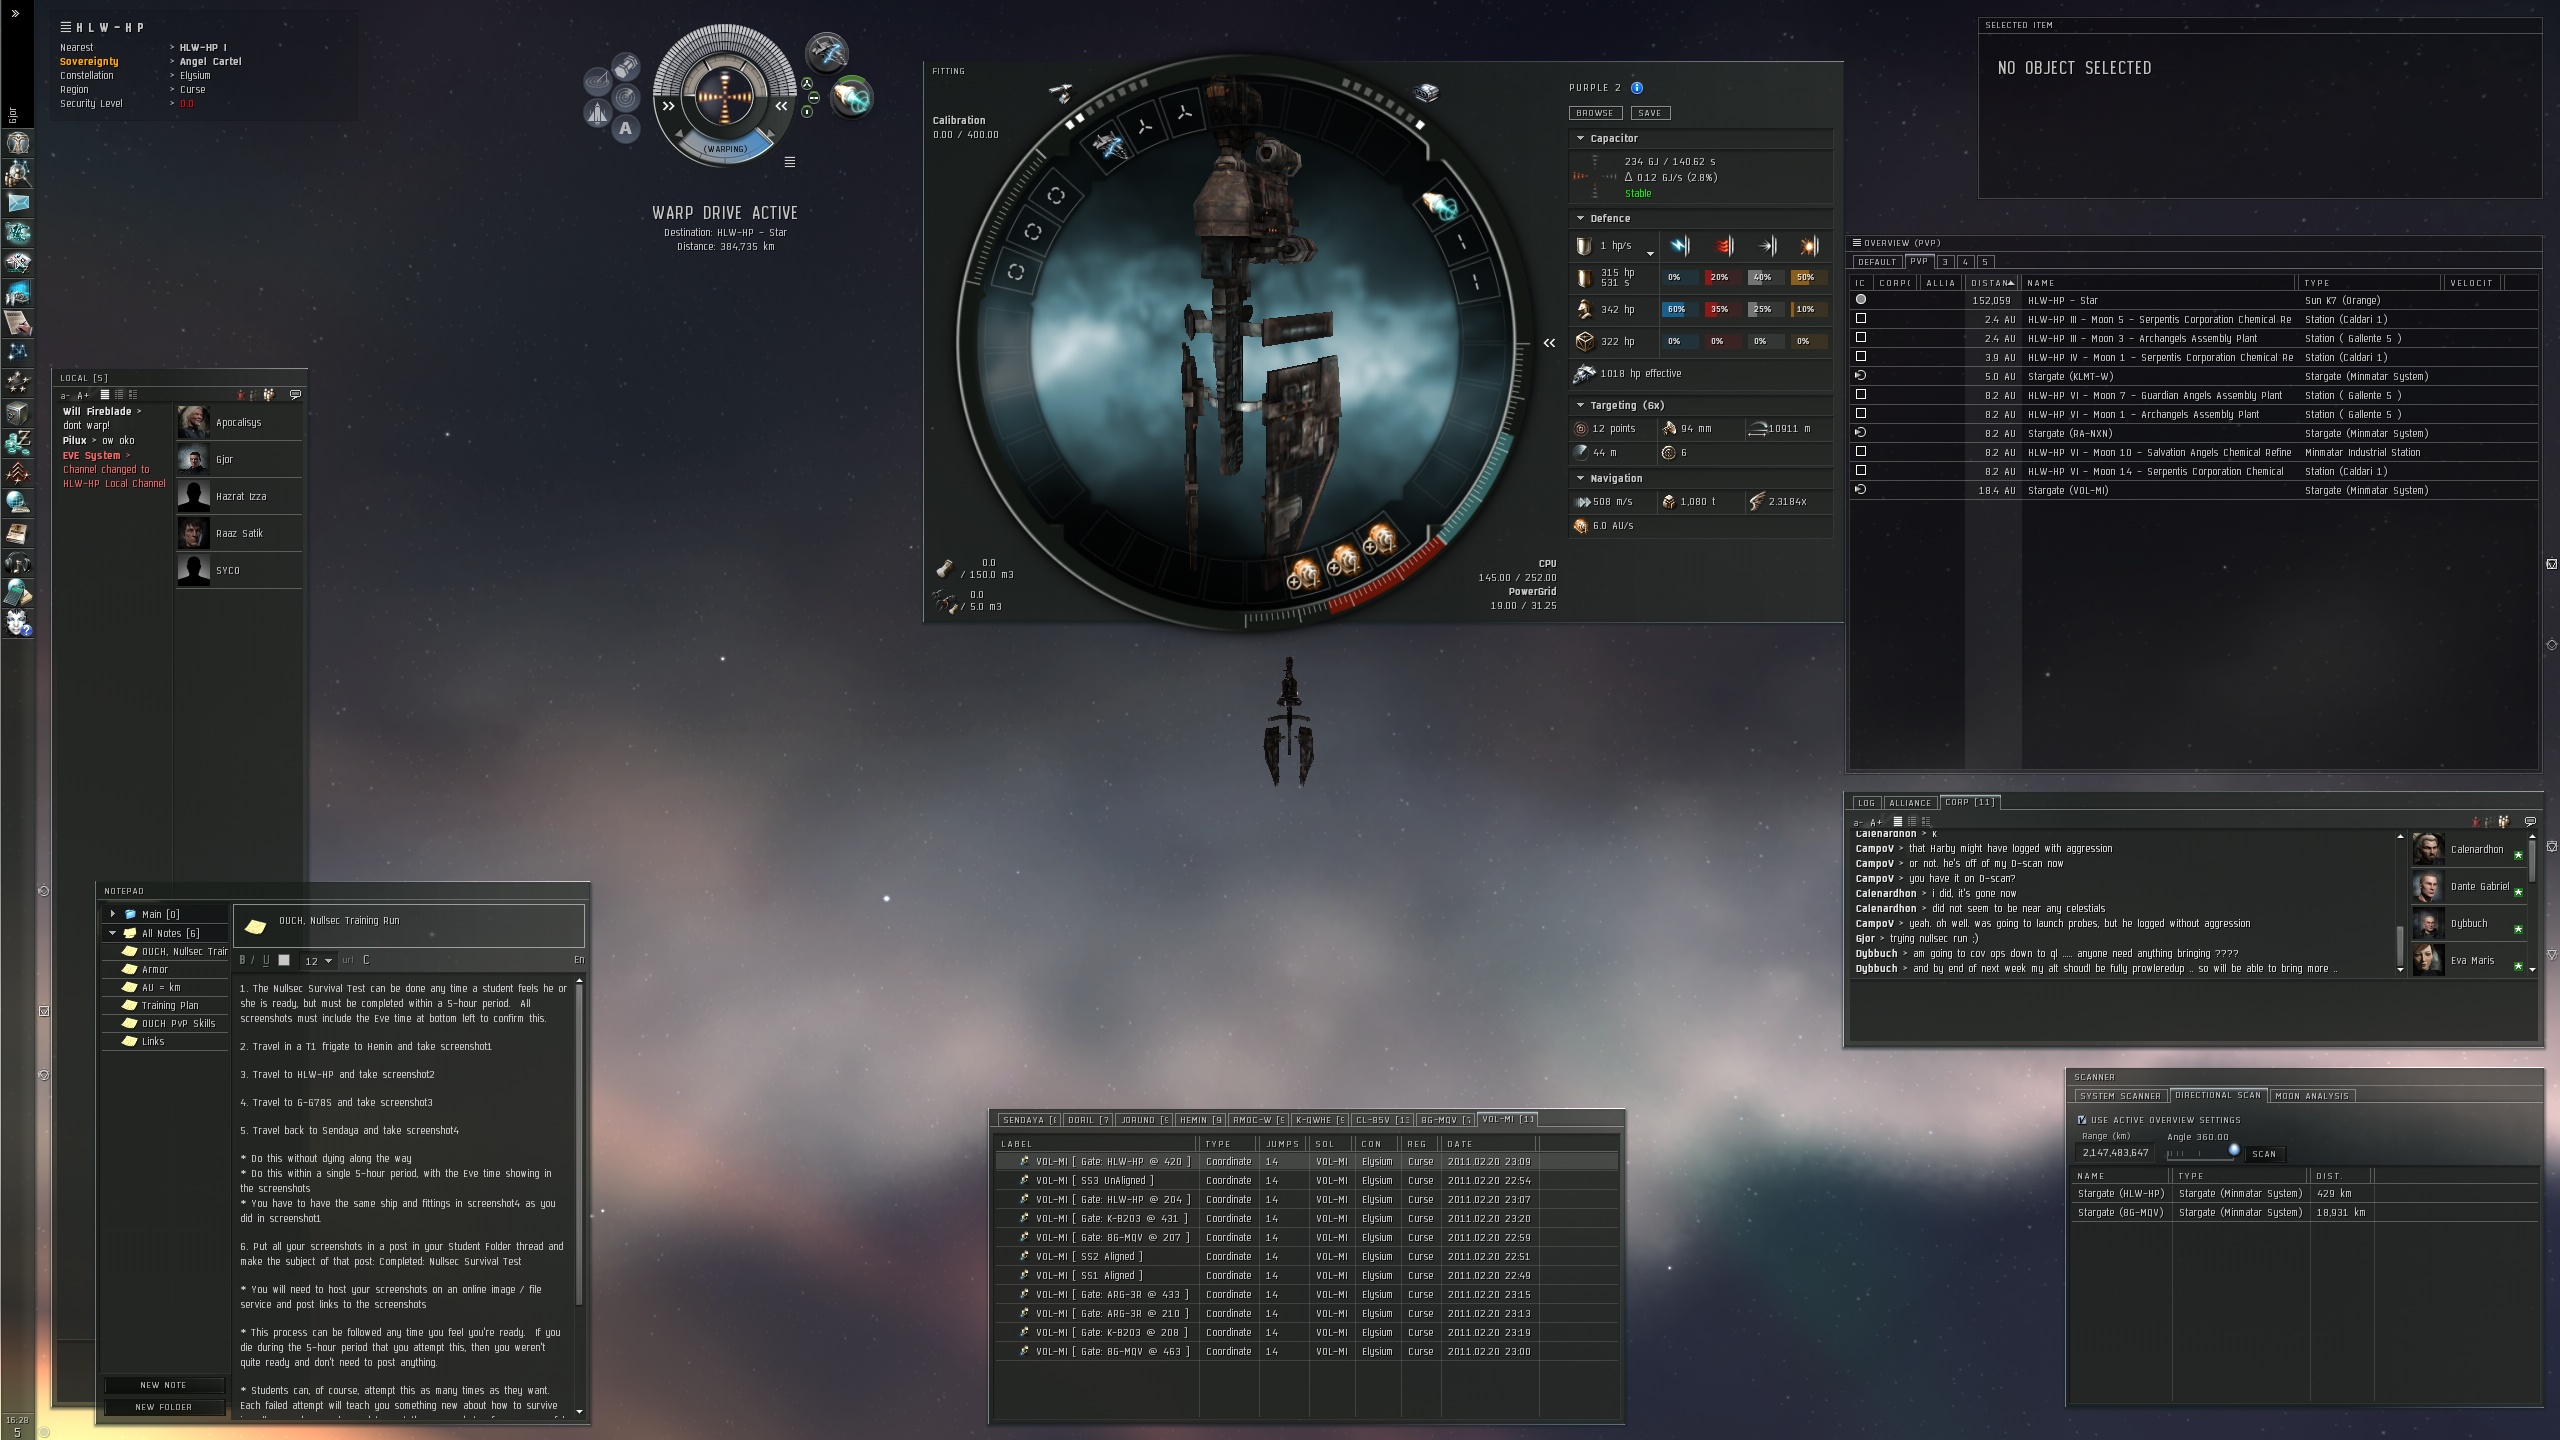This screenshot has width=2560, height=1440.
Task: Toggle the Serpentis Caldari 1 station row checkbox
Action: (x=1861, y=319)
